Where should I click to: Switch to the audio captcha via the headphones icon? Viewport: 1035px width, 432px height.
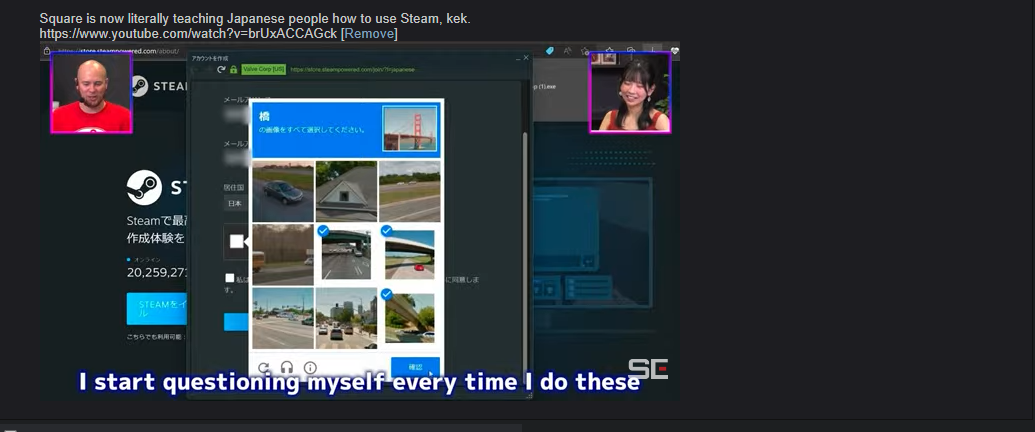[x=286, y=368]
